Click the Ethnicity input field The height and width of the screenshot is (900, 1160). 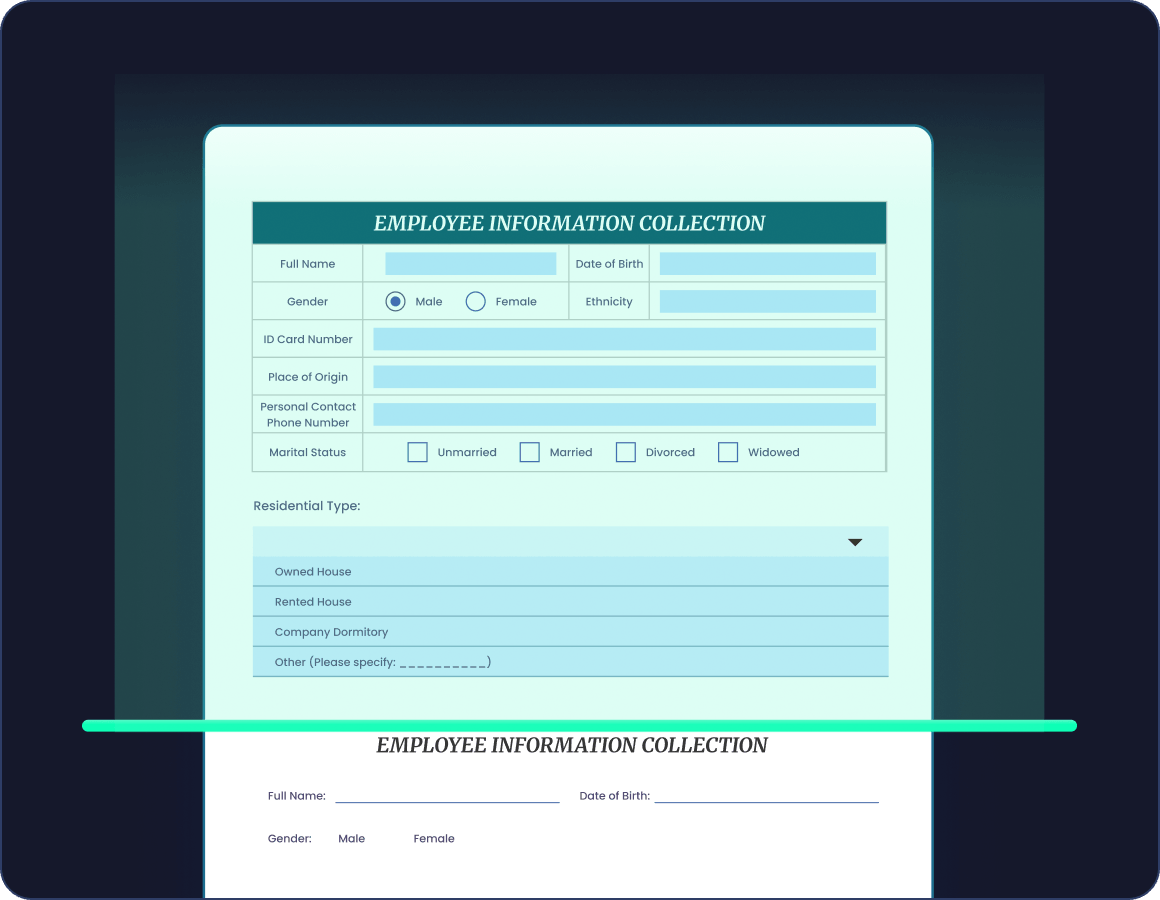pyautogui.click(x=768, y=301)
